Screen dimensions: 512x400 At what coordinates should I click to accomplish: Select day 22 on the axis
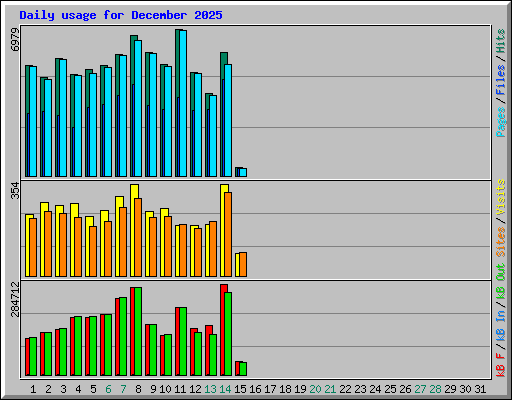[x=345, y=389]
